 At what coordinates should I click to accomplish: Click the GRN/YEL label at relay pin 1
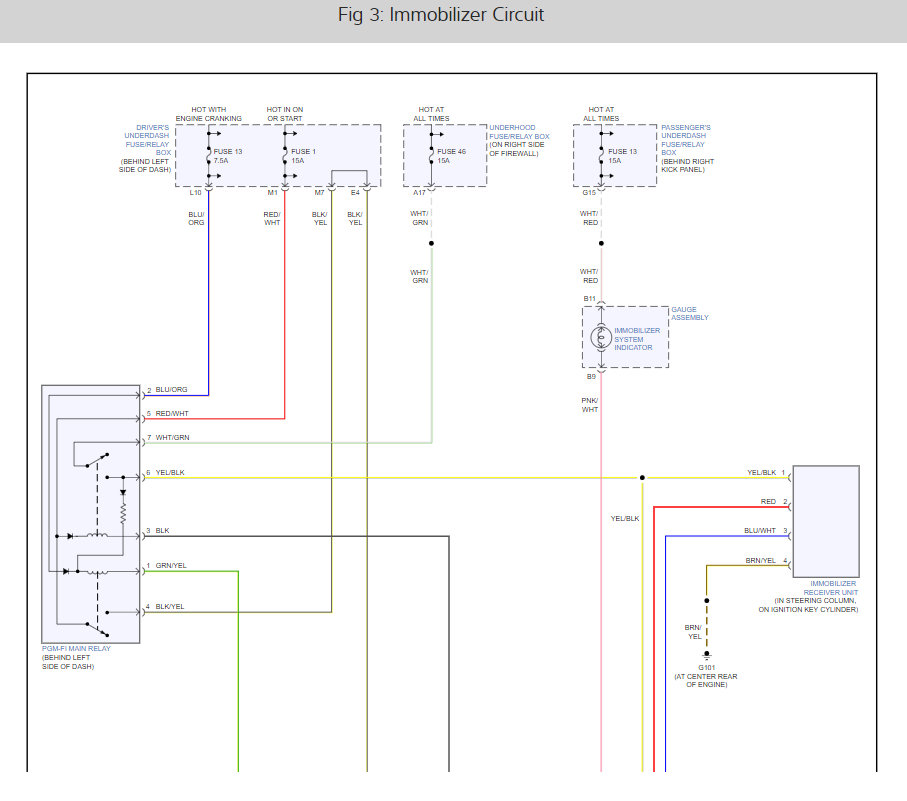[171, 566]
